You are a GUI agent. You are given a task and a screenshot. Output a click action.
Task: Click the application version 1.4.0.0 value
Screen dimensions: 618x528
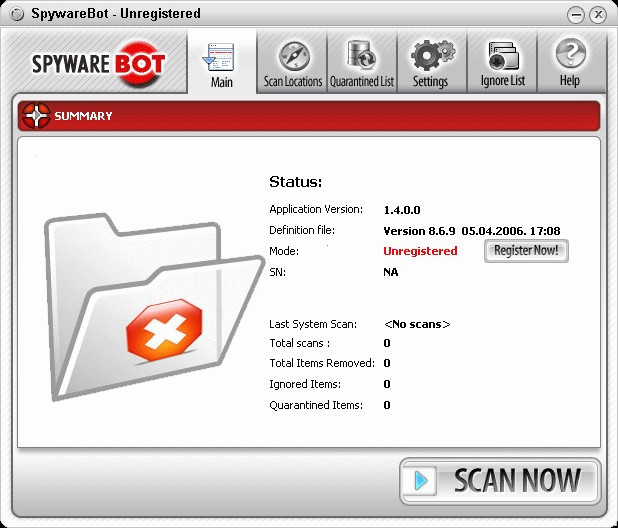click(x=402, y=210)
